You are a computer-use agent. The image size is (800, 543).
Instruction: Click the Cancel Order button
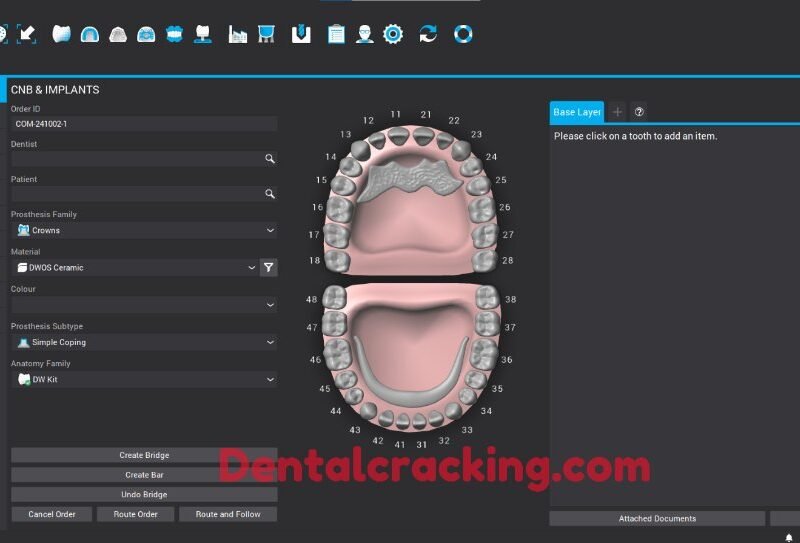[x=52, y=514]
